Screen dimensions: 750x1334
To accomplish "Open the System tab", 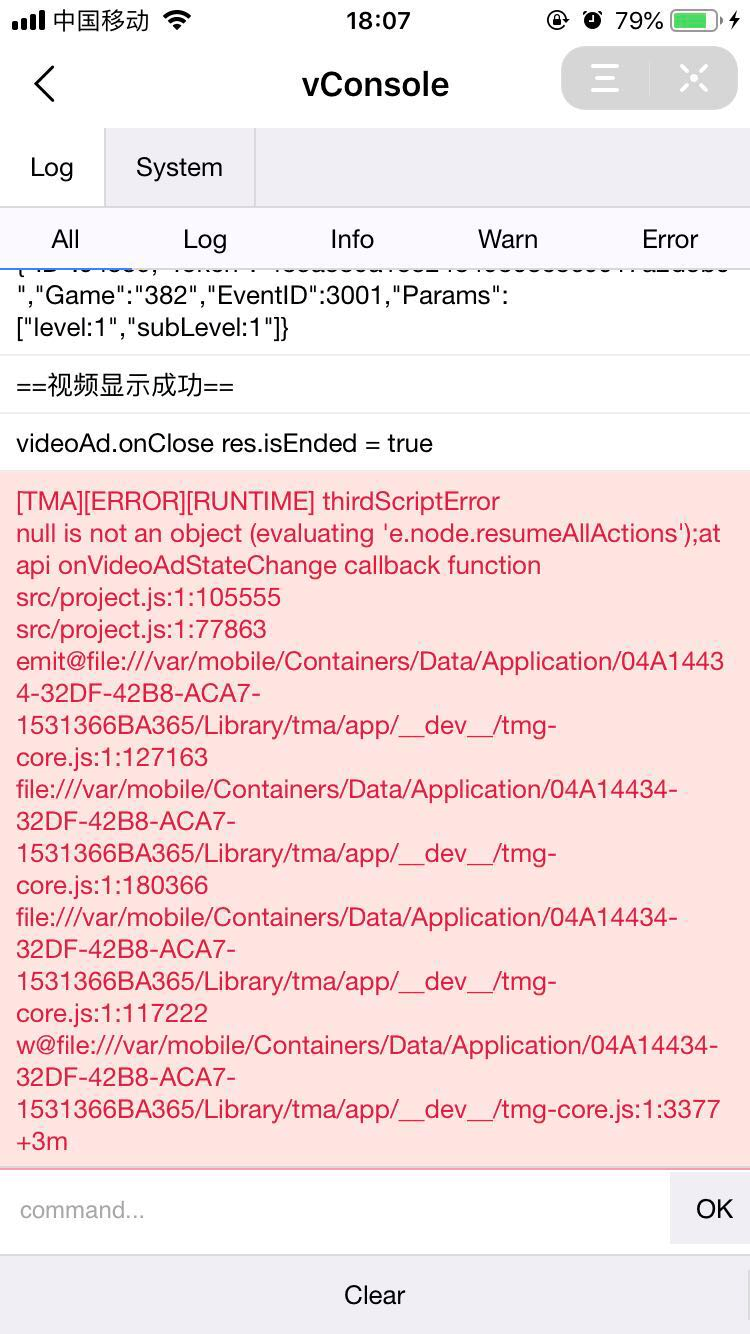I will tap(179, 168).
